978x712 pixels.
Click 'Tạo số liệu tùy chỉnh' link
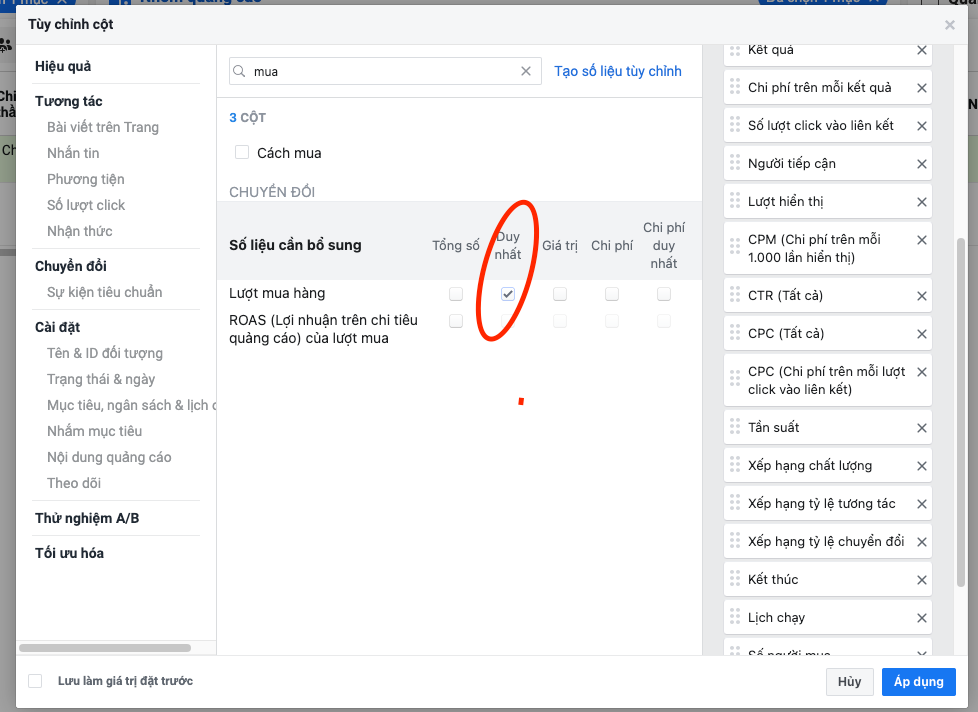coord(617,72)
